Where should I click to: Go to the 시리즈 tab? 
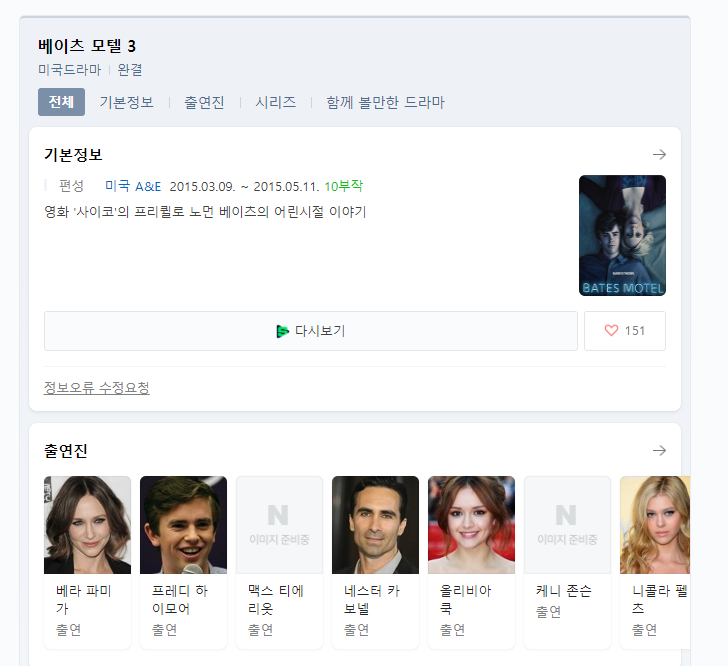point(275,102)
